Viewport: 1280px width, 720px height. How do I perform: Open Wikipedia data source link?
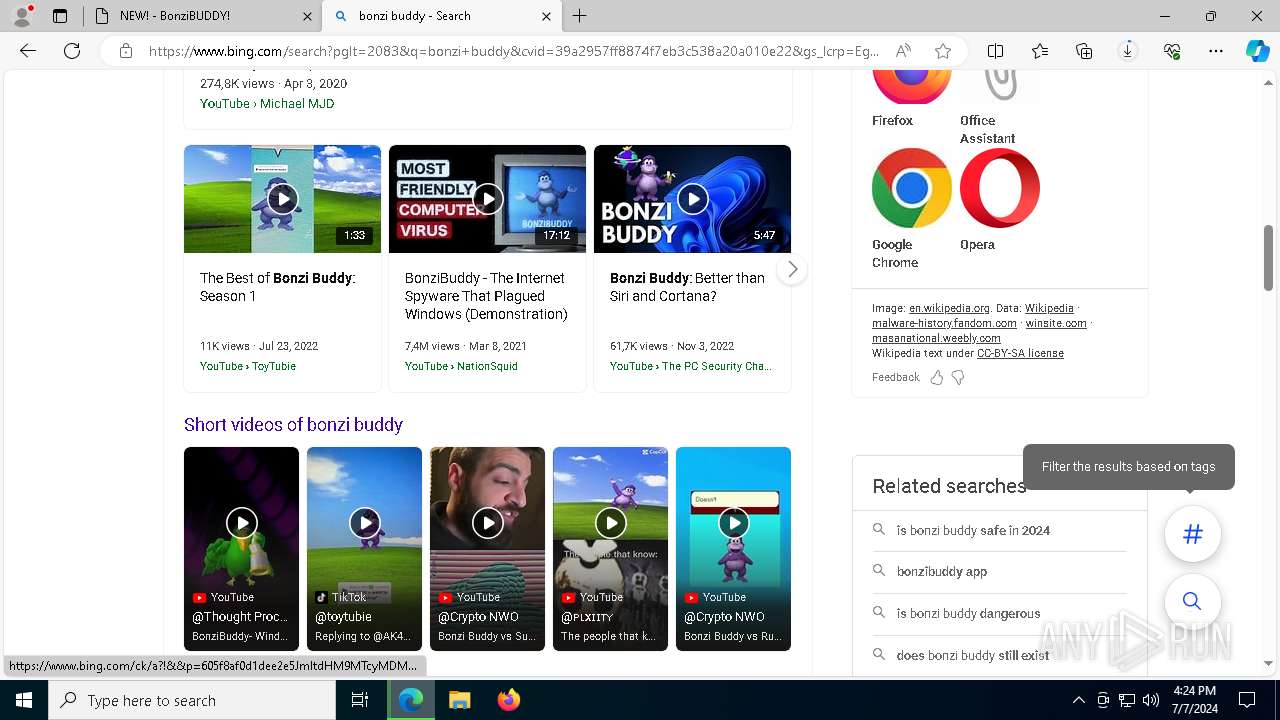tap(1049, 308)
